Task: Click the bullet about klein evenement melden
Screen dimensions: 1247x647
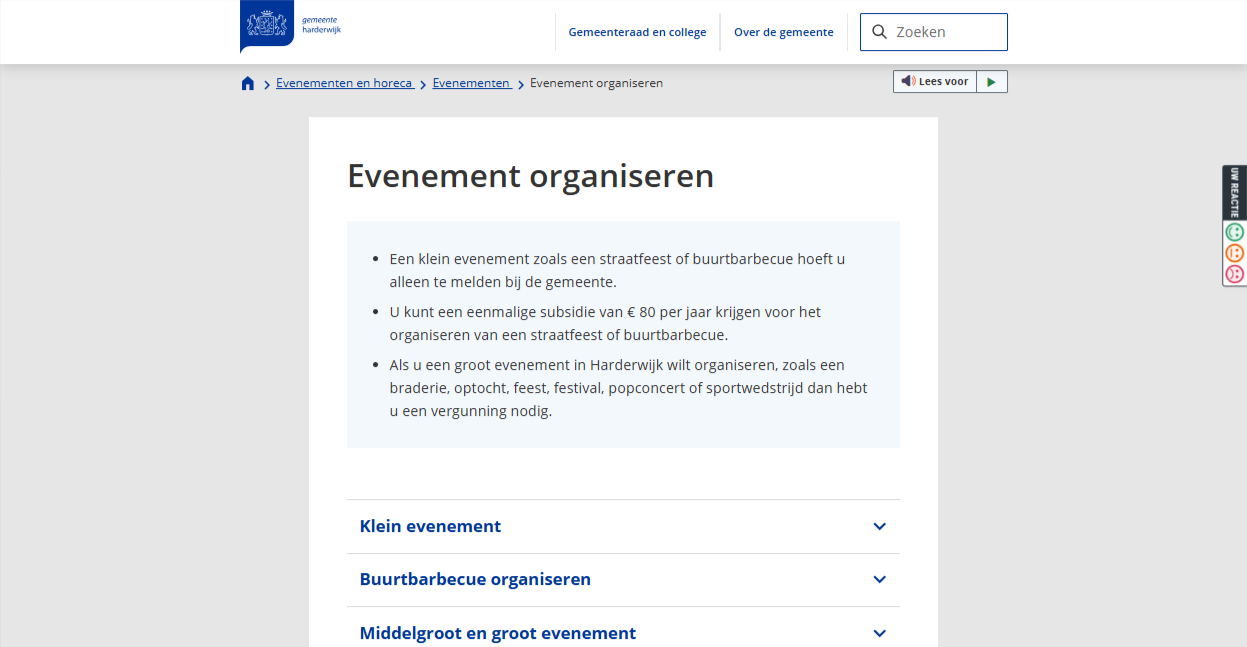Action: pos(617,270)
